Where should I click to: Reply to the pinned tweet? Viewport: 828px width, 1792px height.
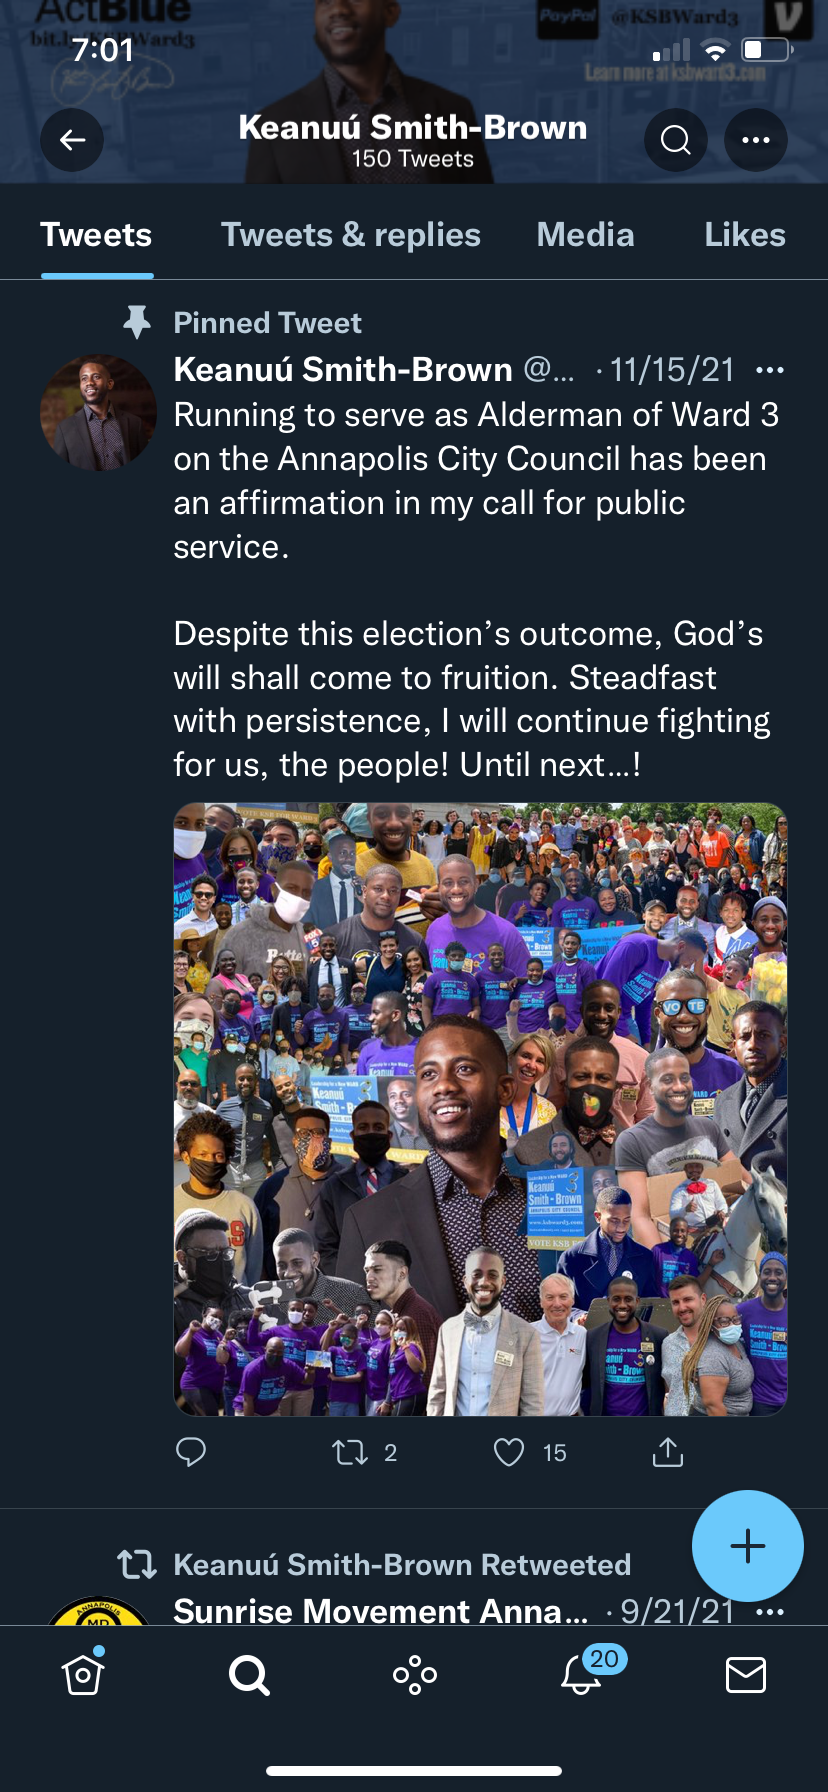pyautogui.click(x=190, y=1451)
